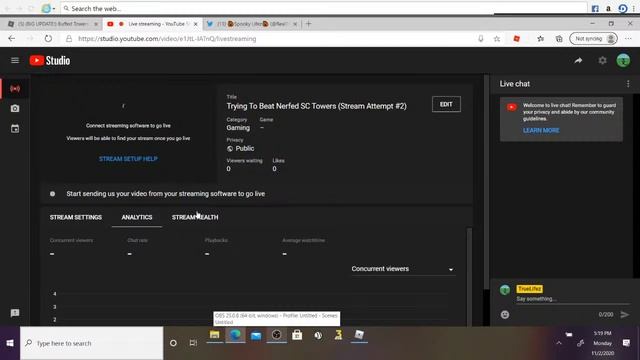The image size is (640, 360).
Task: Click the taskbar clock showing Monday
Action: point(602,343)
